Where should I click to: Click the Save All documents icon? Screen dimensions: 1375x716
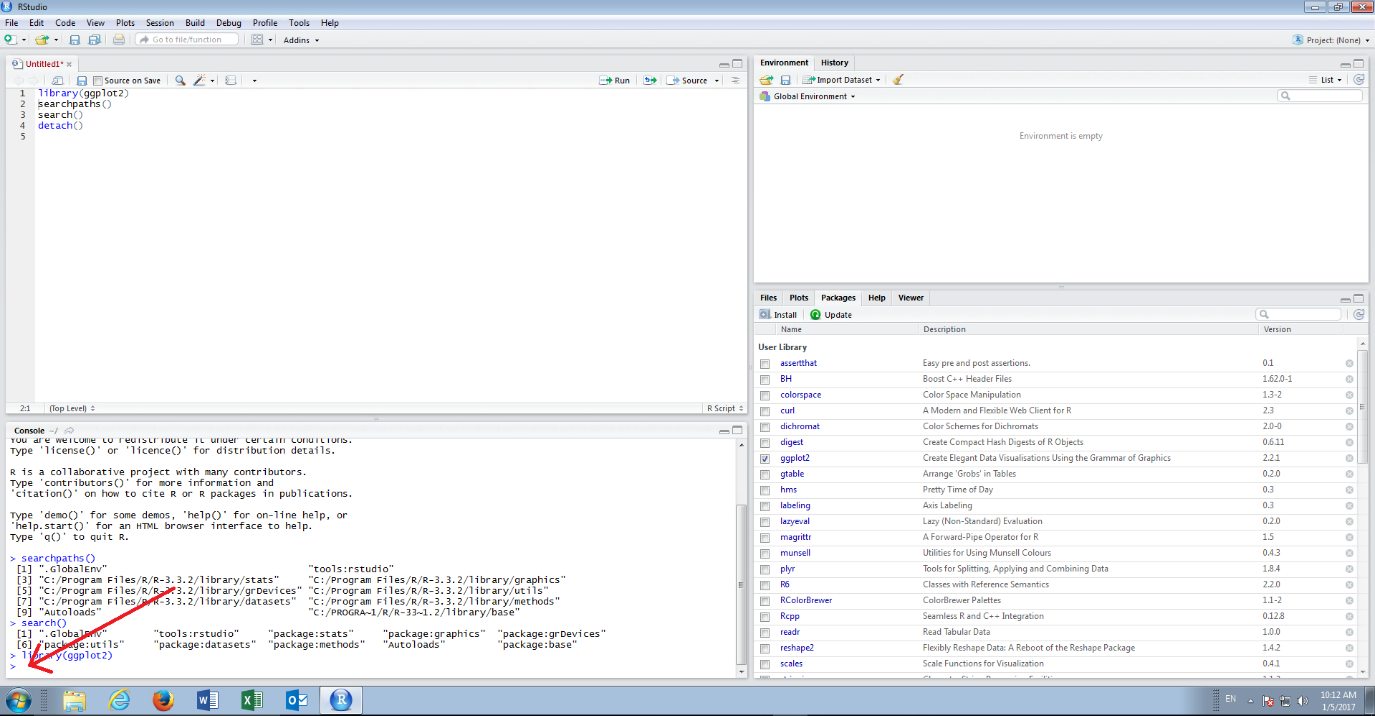94,40
